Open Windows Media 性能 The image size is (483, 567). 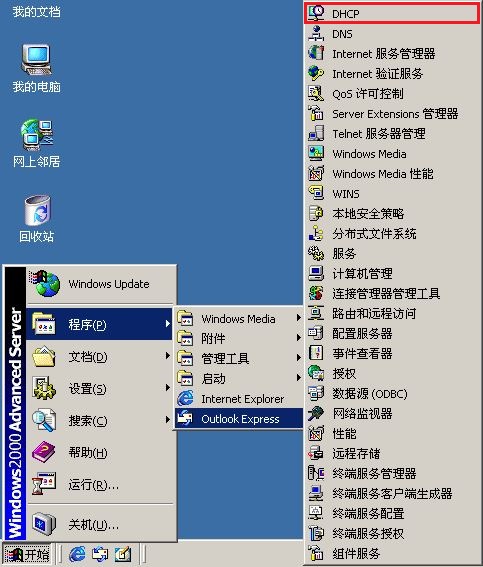(x=392, y=174)
